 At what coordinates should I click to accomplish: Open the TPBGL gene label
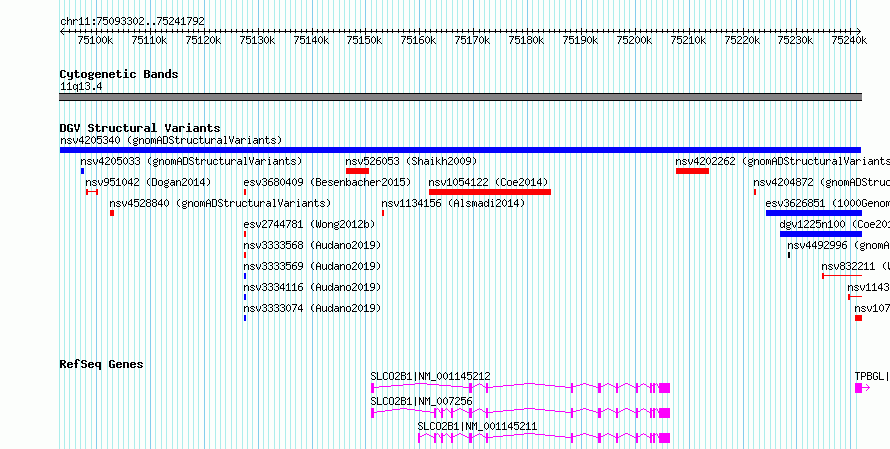pos(872,376)
